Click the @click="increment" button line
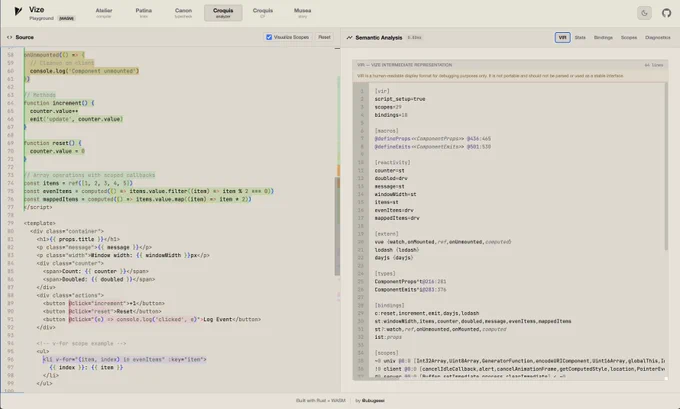Viewport: 680px width, 409px height. [104, 304]
